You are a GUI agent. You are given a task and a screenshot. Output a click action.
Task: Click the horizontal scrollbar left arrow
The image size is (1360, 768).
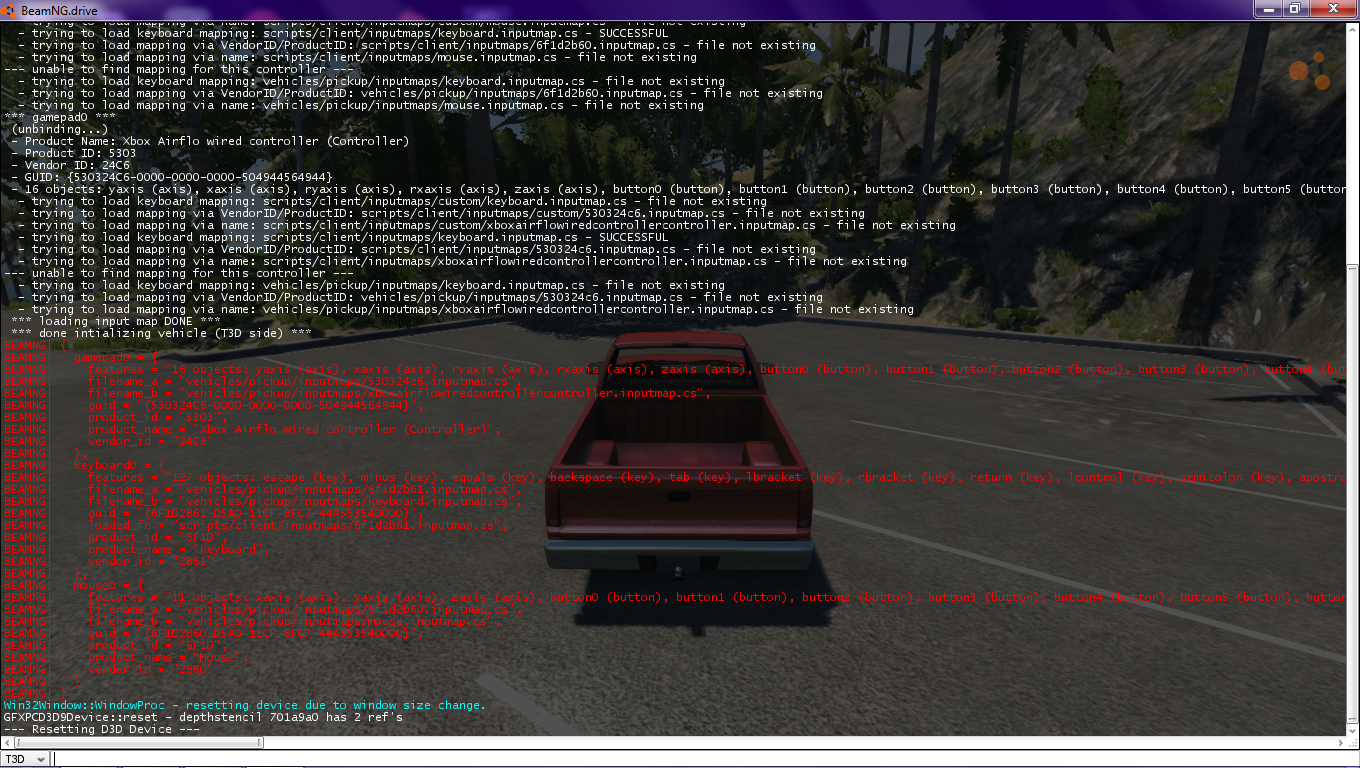[x=7, y=743]
